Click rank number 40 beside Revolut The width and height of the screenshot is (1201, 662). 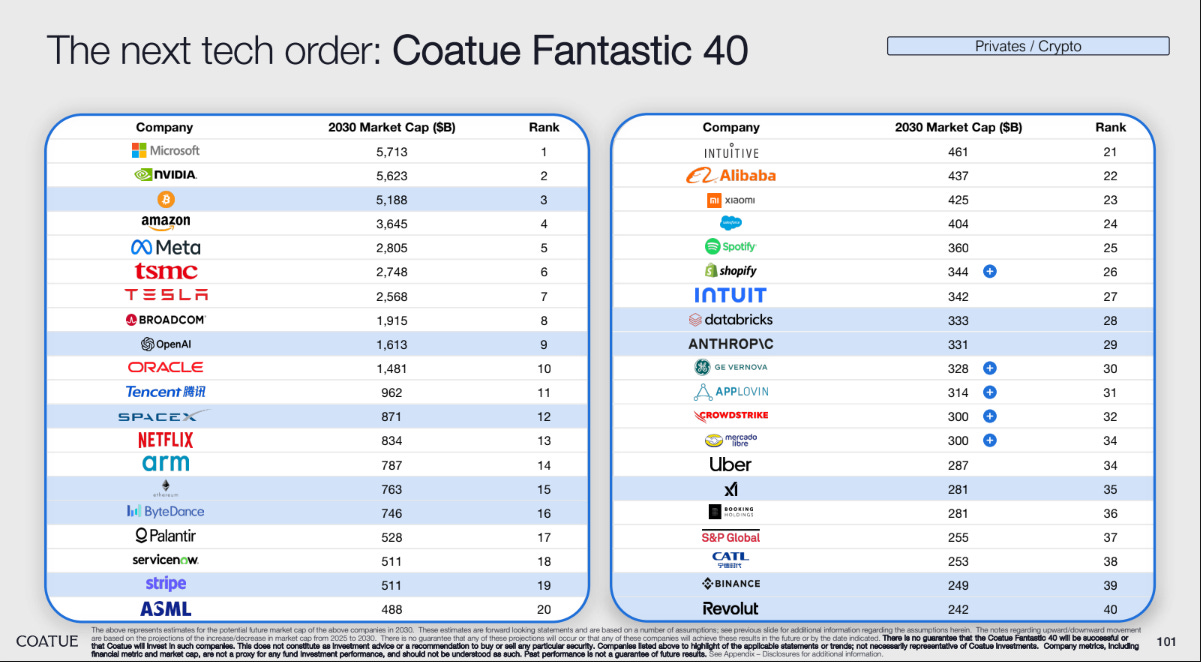pos(1110,608)
